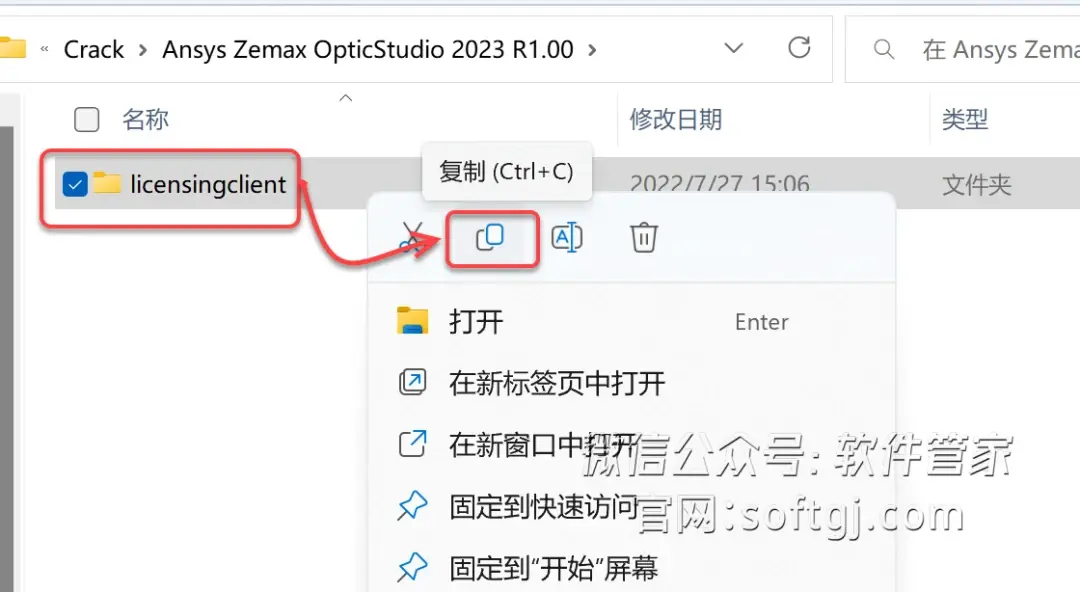
Task: Click the Delete trash can icon
Action: (643, 238)
